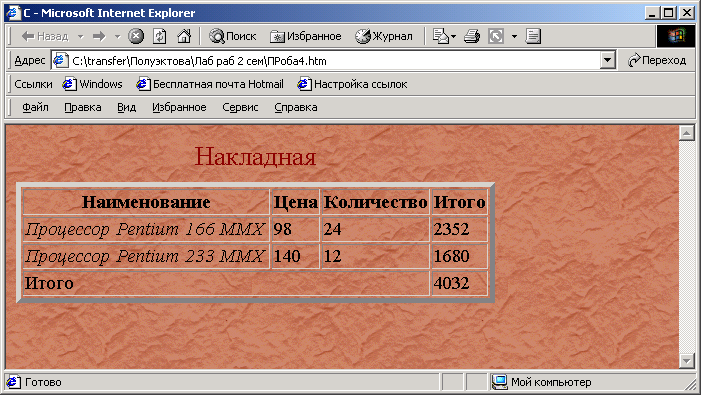The height and width of the screenshot is (395, 701).
Task: Open the Файл menu
Action: (35, 107)
